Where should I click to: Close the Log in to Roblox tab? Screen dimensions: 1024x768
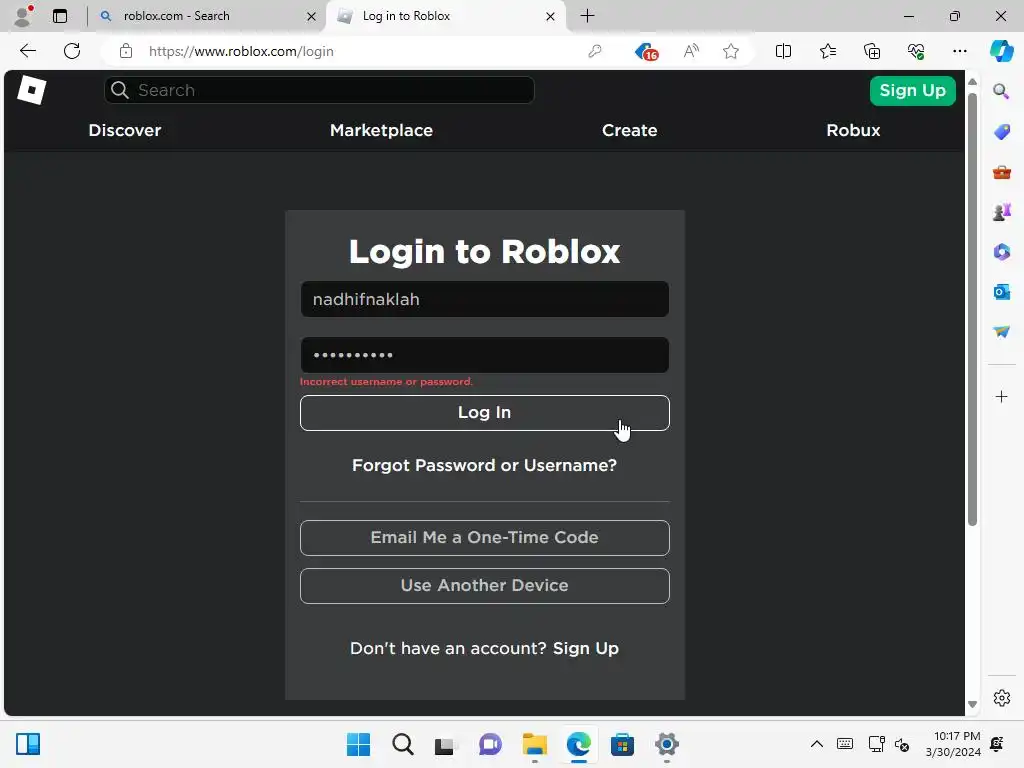click(551, 16)
